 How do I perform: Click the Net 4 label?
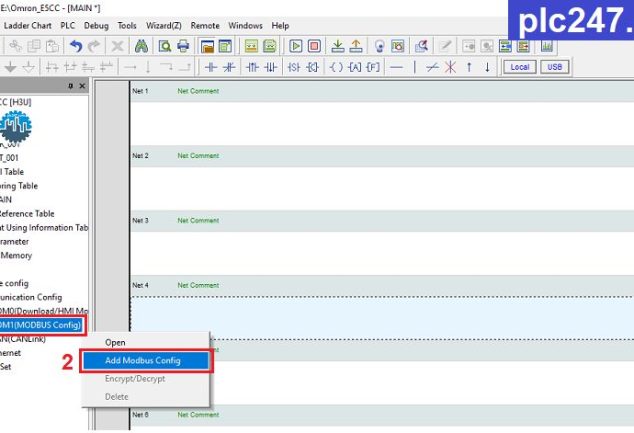(140, 285)
